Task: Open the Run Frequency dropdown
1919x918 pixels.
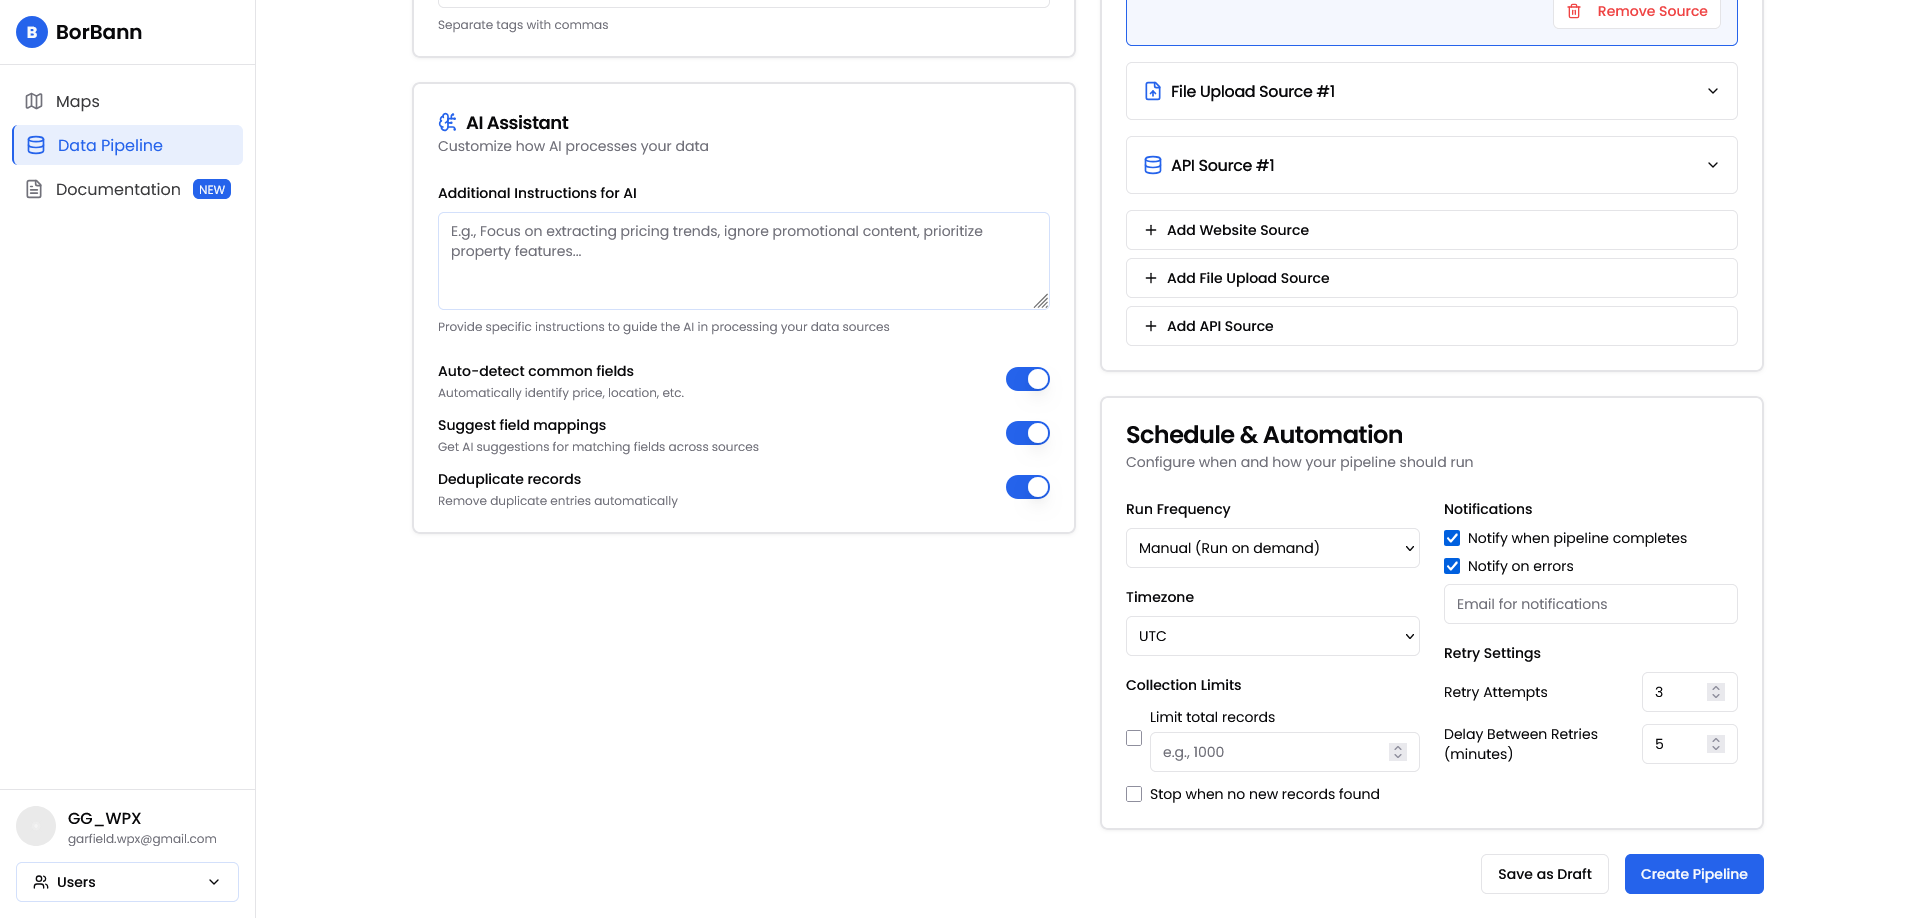Action: 1271,548
